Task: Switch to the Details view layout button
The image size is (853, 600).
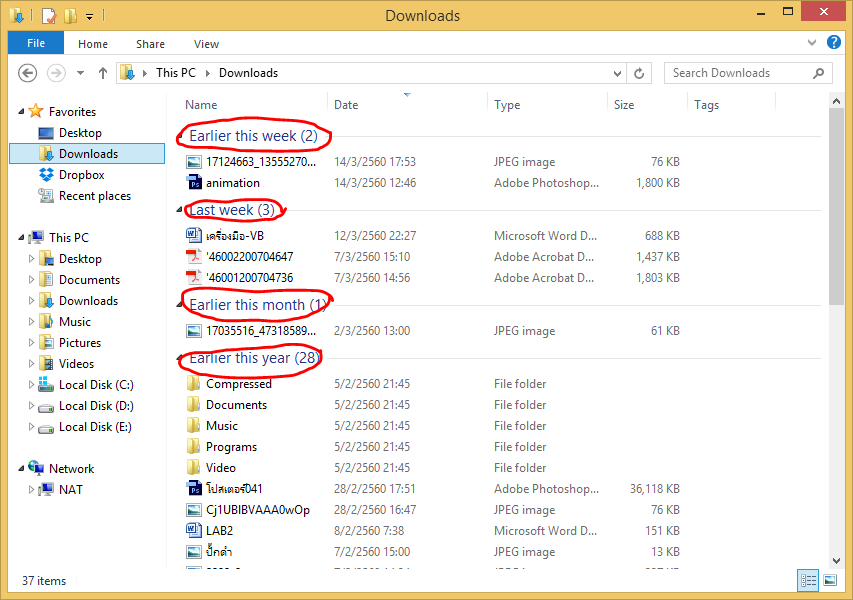Action: (808, 580)
